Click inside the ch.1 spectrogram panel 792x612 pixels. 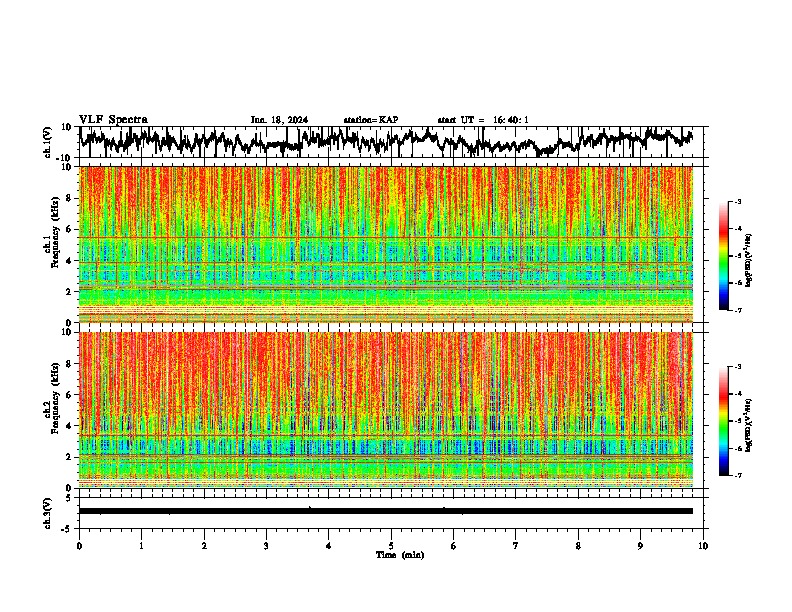coord(386,244)
